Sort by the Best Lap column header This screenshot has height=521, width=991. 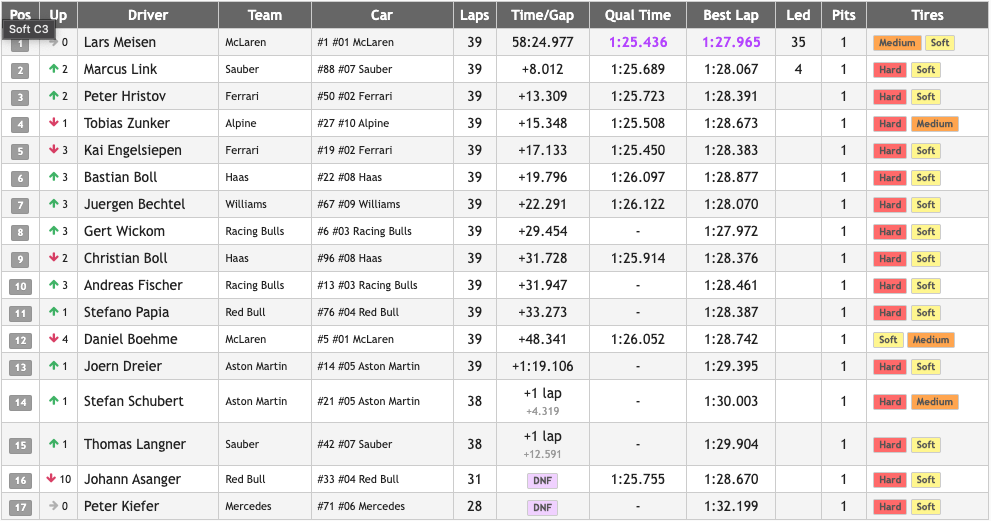pyautogui.click(x=731, y=15)
